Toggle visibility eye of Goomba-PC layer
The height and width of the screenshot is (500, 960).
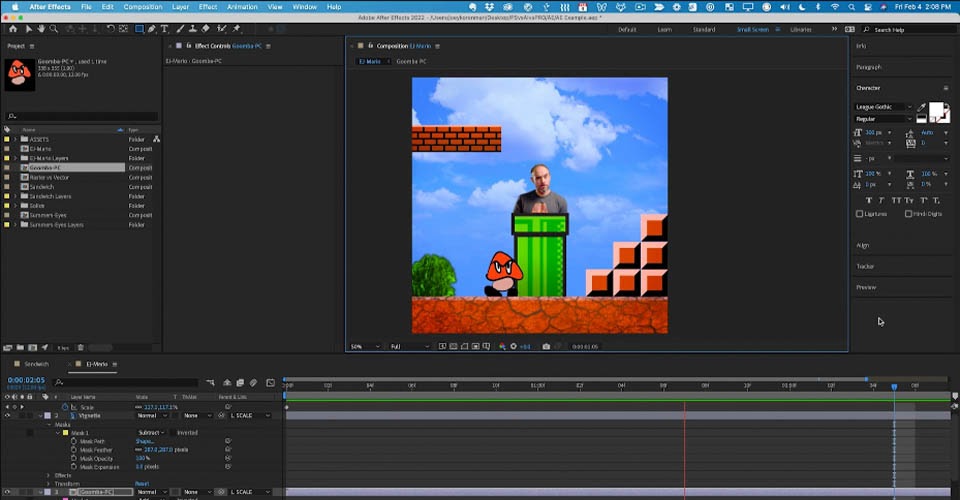[7, 492]
